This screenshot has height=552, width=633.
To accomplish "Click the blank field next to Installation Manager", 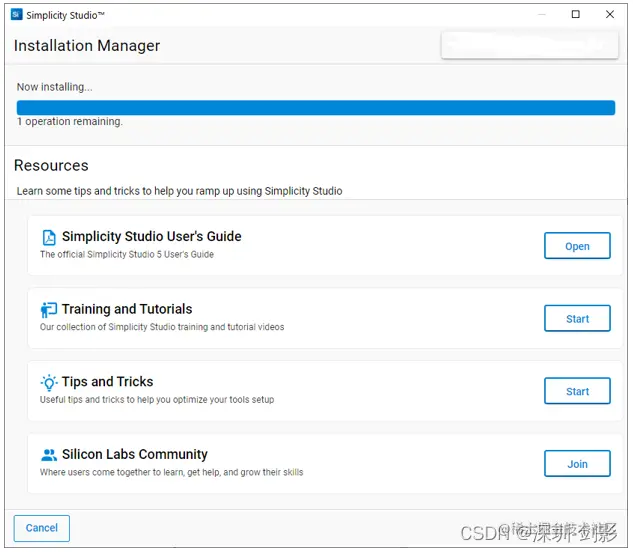I will point(530,45).
